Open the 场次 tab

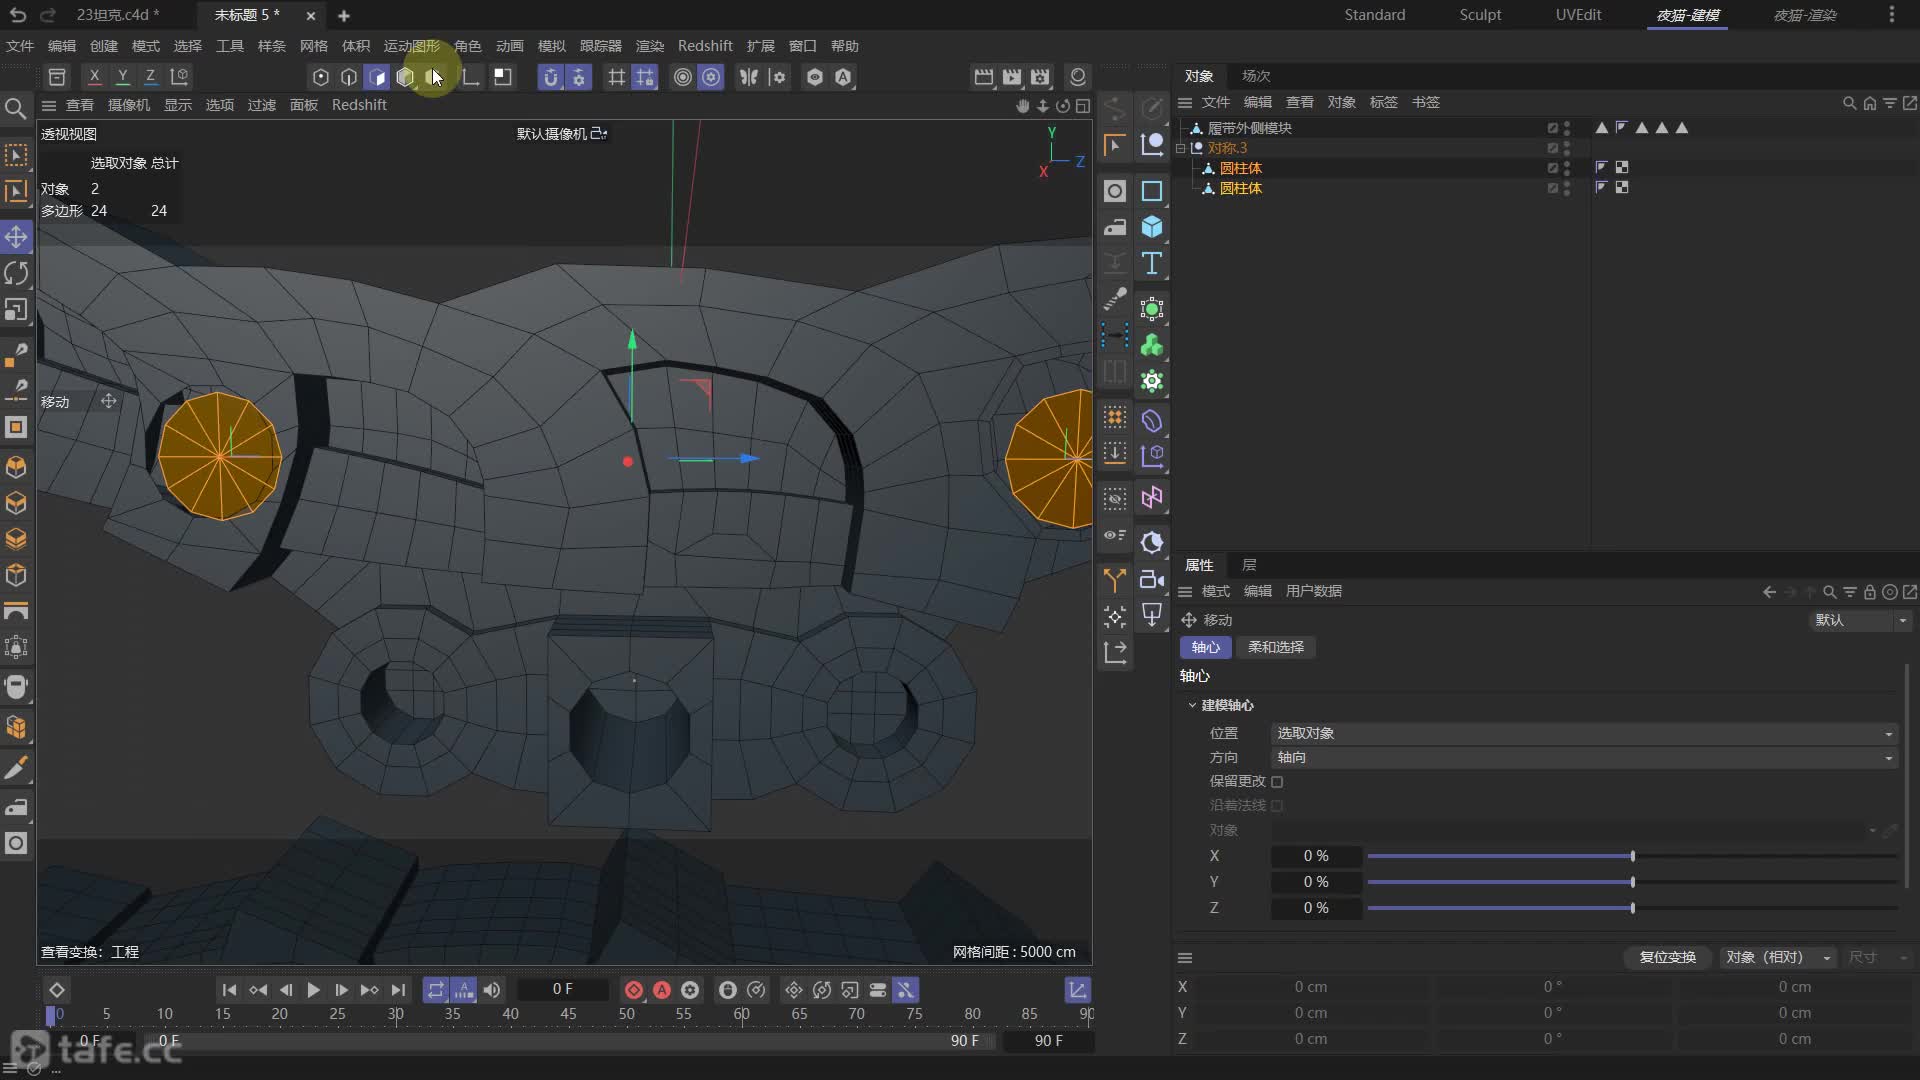(x=1256, y=76)
